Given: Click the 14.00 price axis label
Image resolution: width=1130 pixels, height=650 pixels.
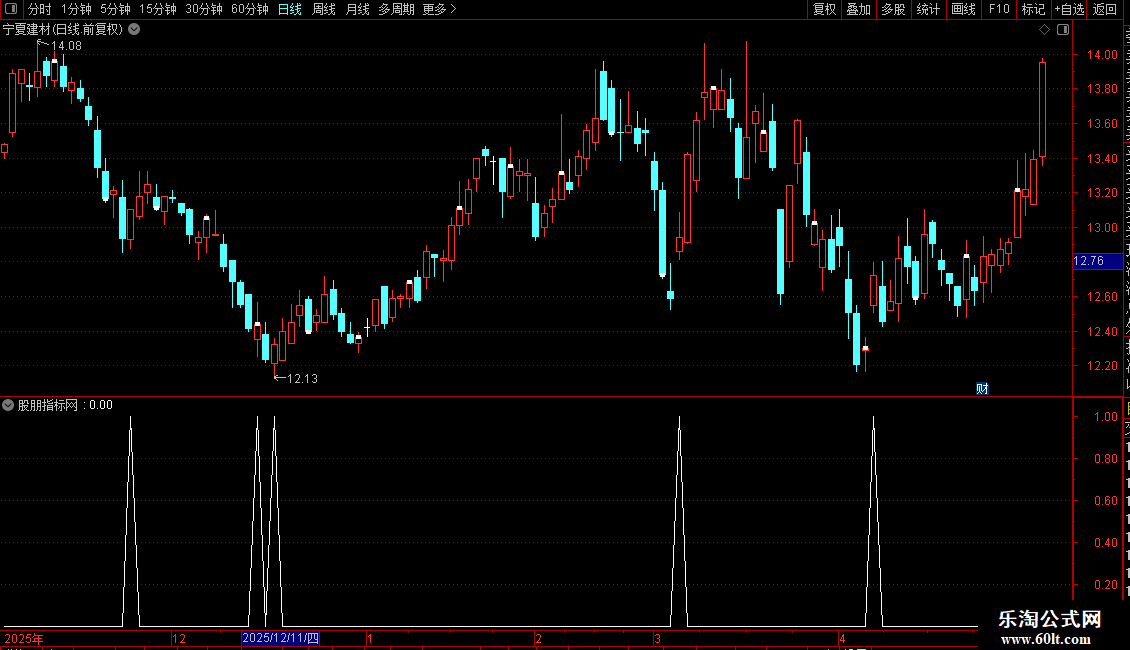Looking at the screenshot, I should pos(1102,55).
